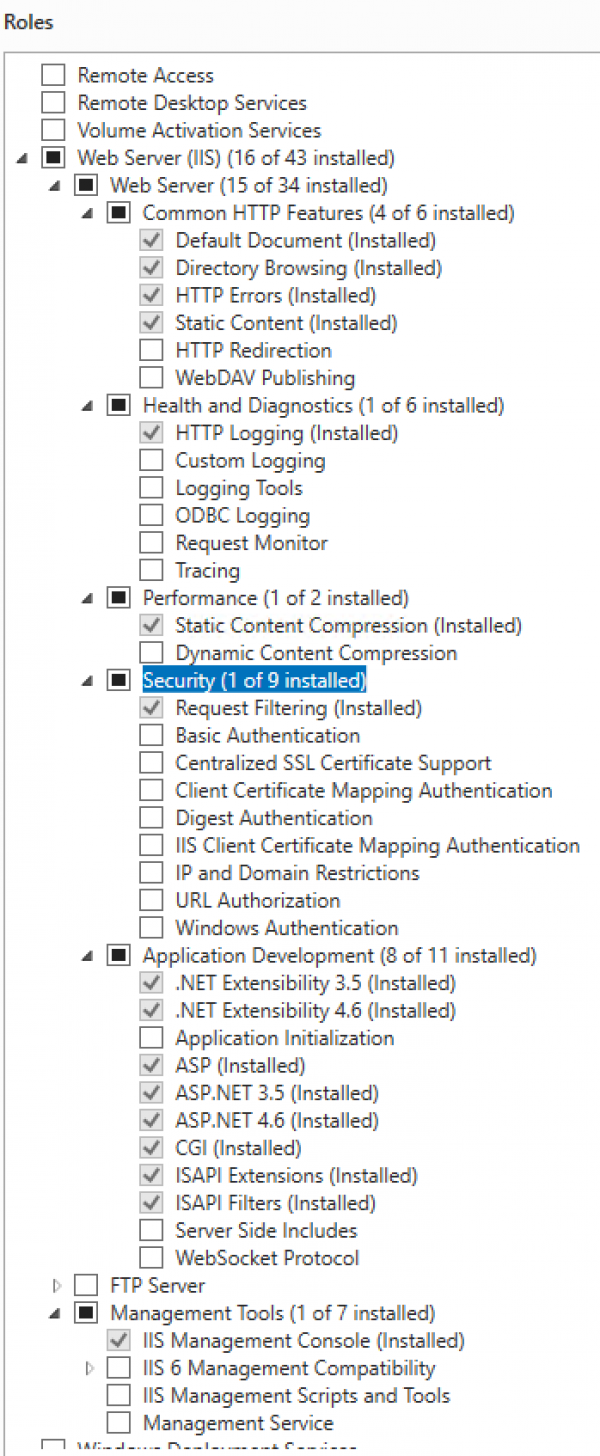Select IIS Management Console (Installed) row
The width and height of the screenshot is (600, 1456).
[303, 1340]
